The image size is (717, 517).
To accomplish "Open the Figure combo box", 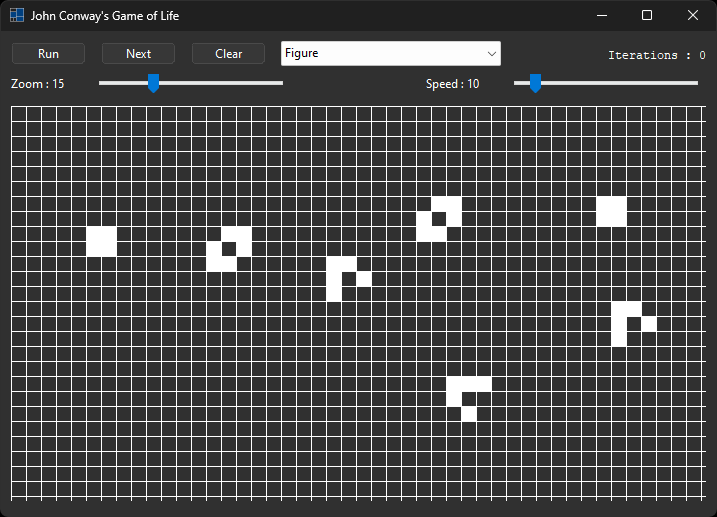I will (x=380, y=53).
